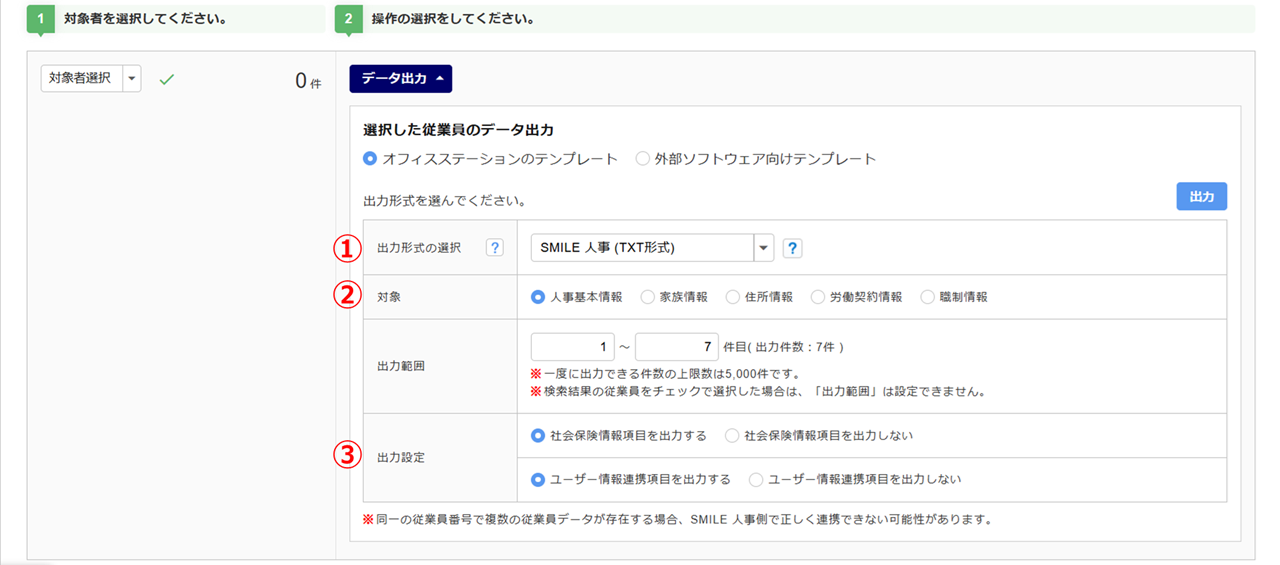Choose 労働契約情報 as the target

[819, 297]
